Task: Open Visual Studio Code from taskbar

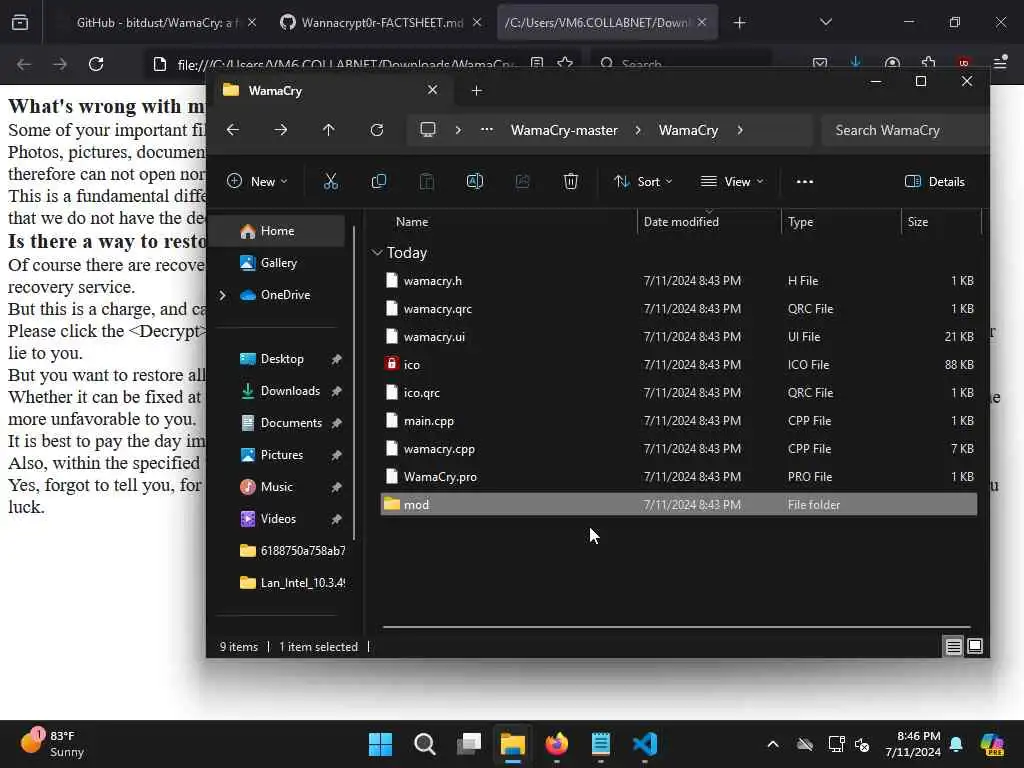Action: tap(645, 744)
